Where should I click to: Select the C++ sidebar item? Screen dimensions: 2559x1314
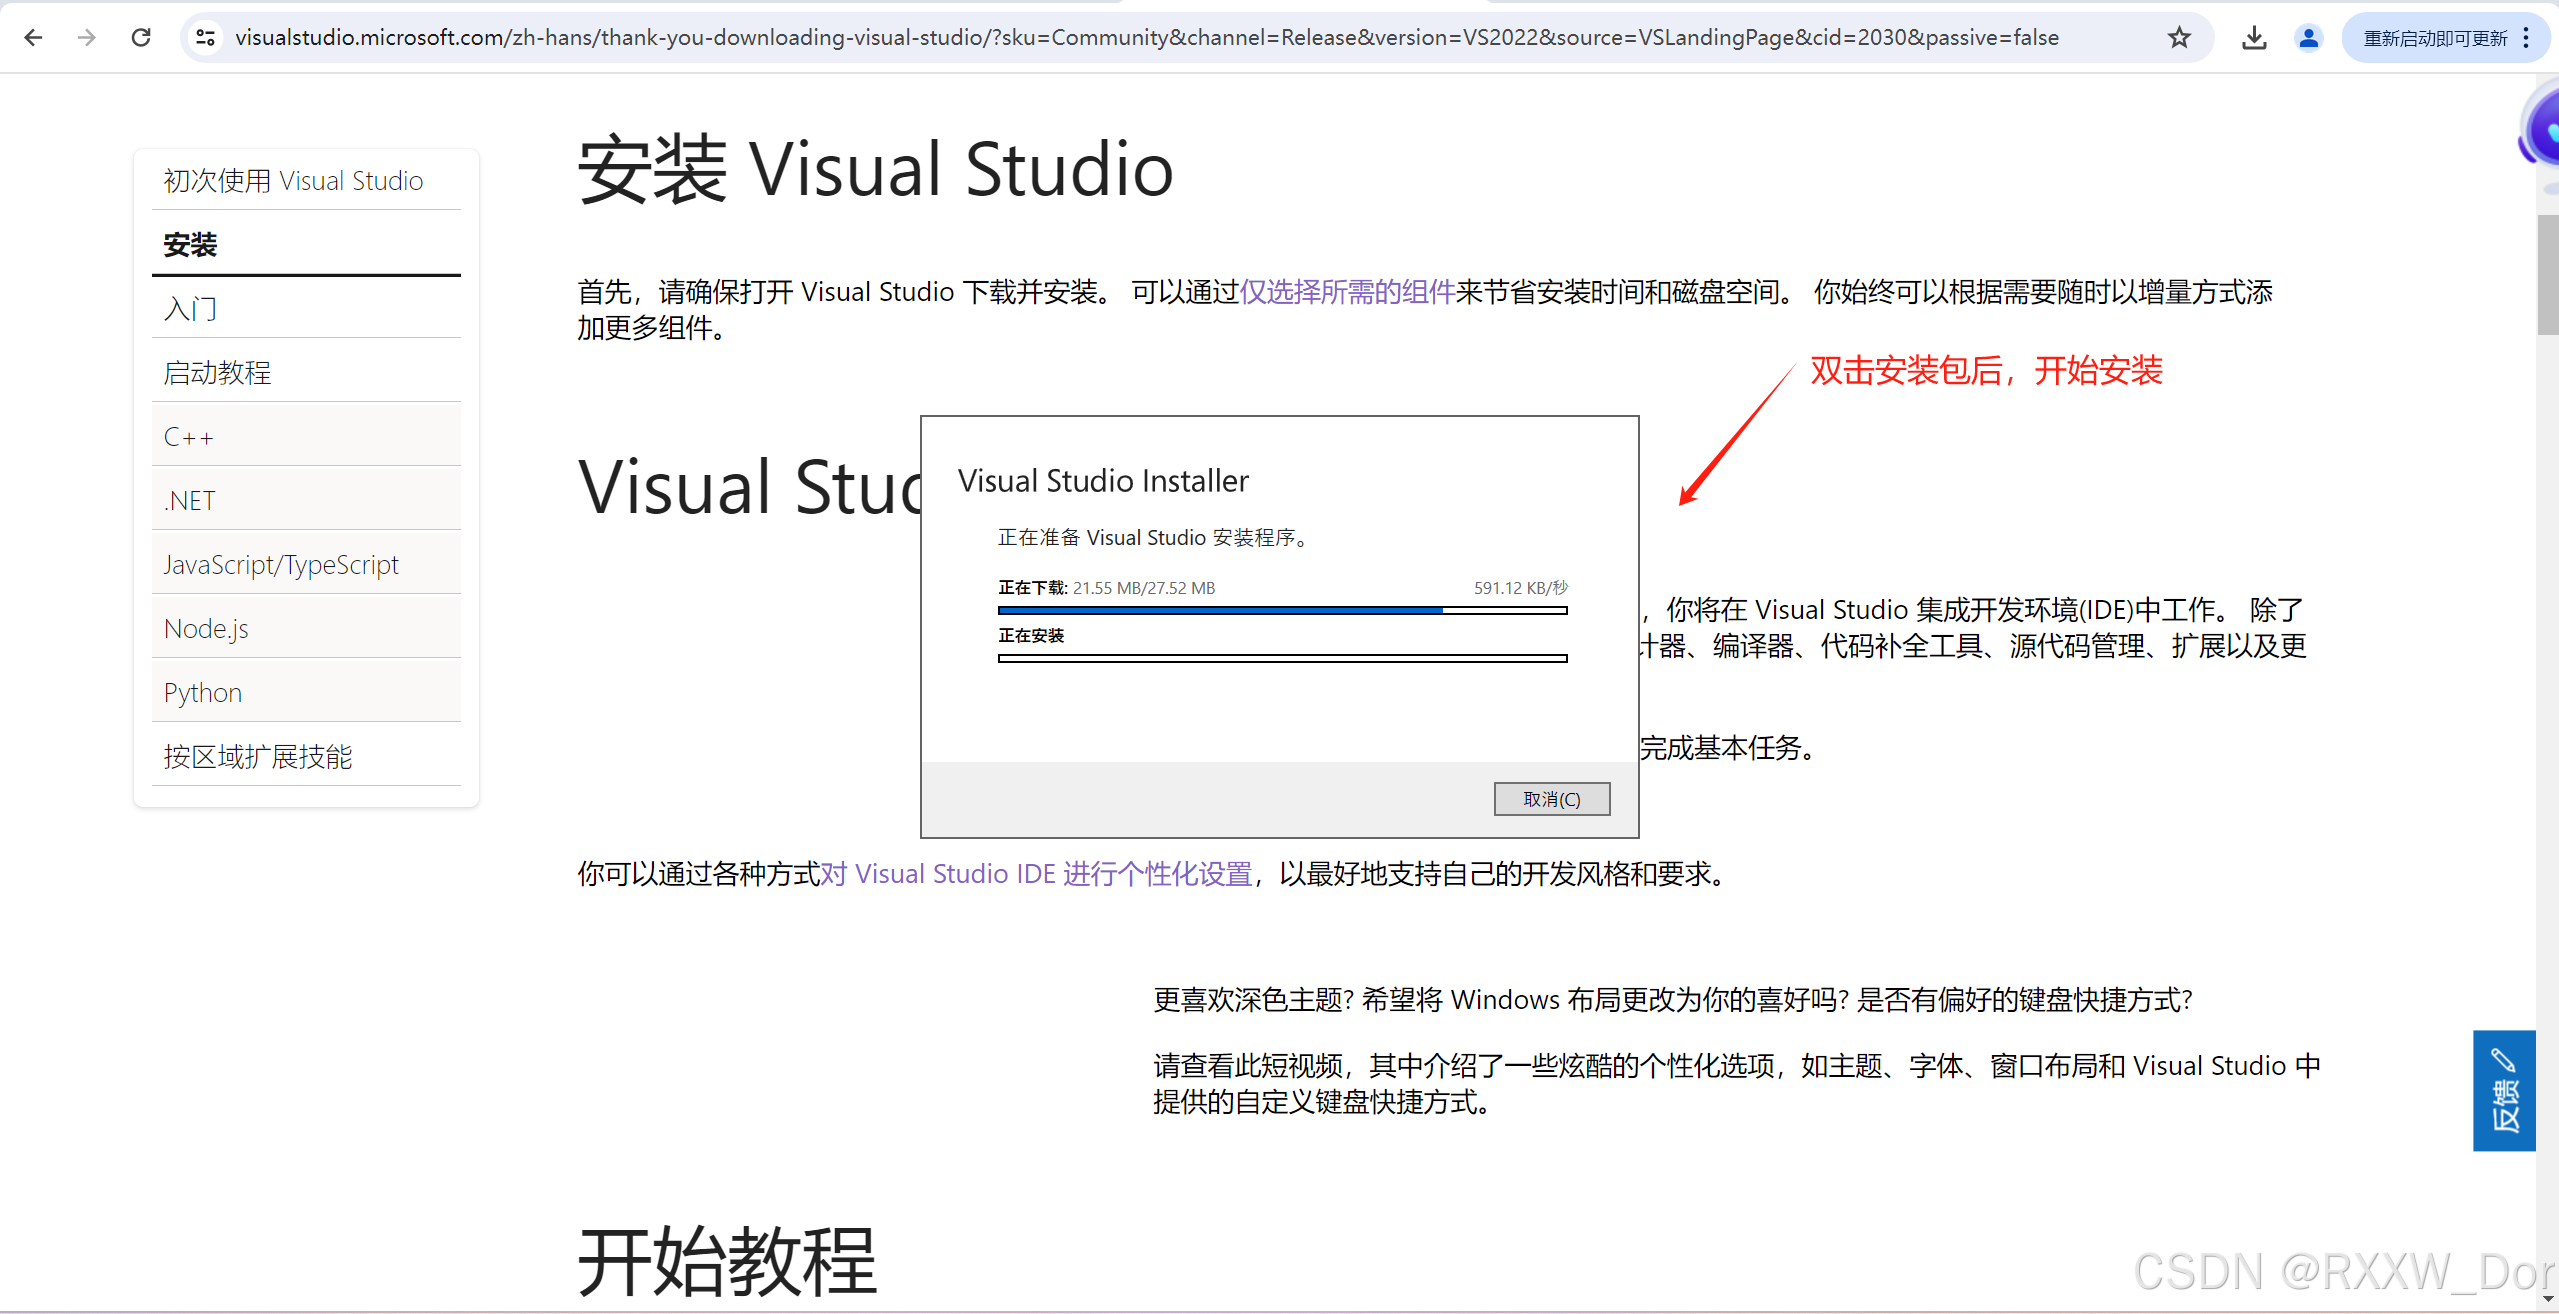189,437
